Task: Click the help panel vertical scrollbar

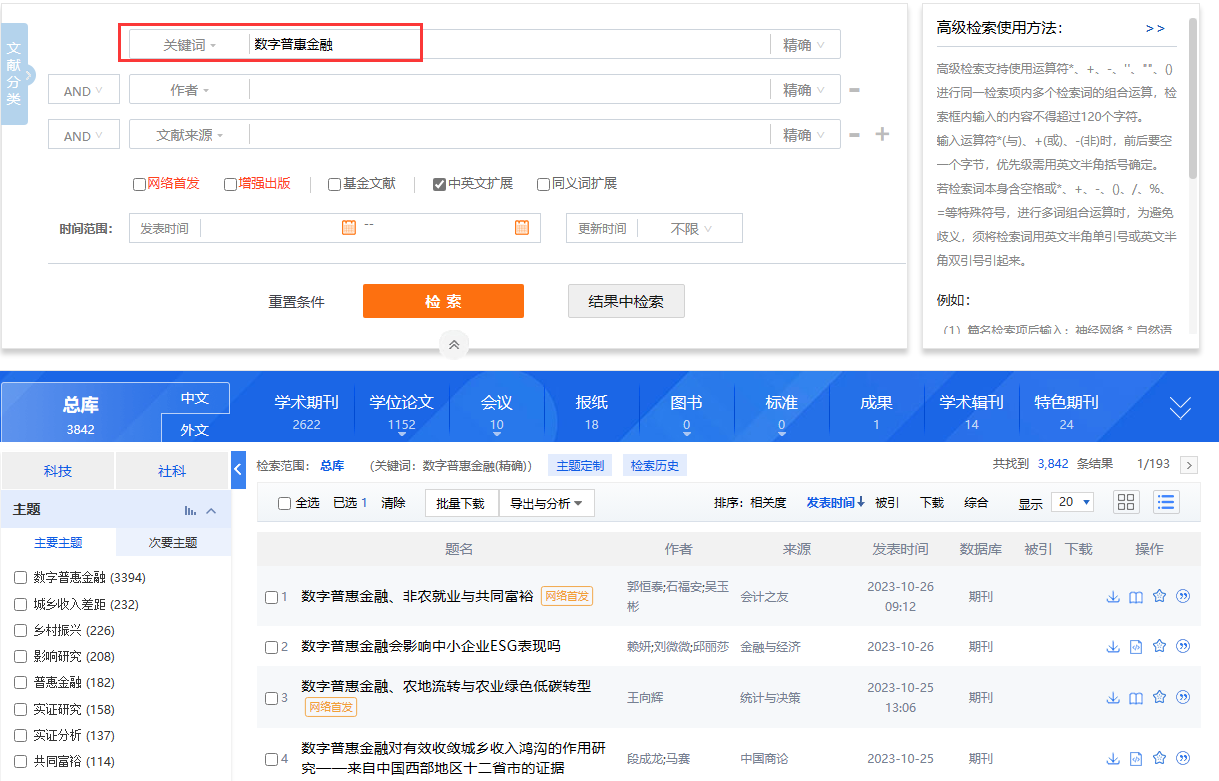Action: (x=1192, y=100)
